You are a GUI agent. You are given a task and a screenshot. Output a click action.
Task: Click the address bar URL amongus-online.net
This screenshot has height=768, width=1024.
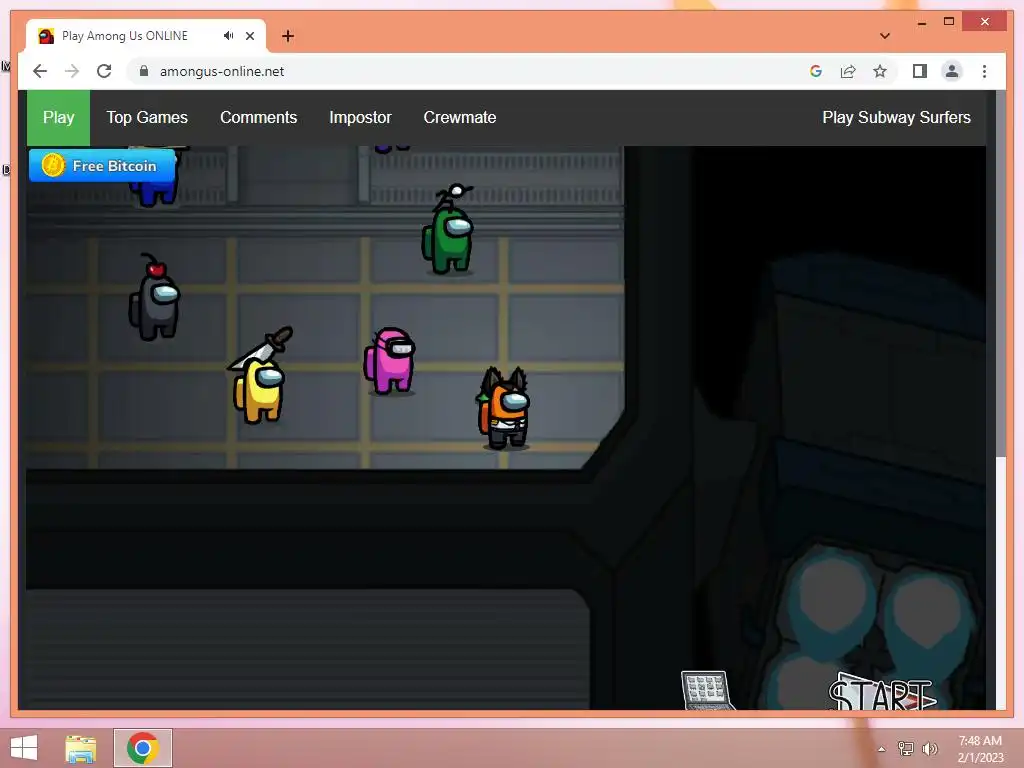222,71
